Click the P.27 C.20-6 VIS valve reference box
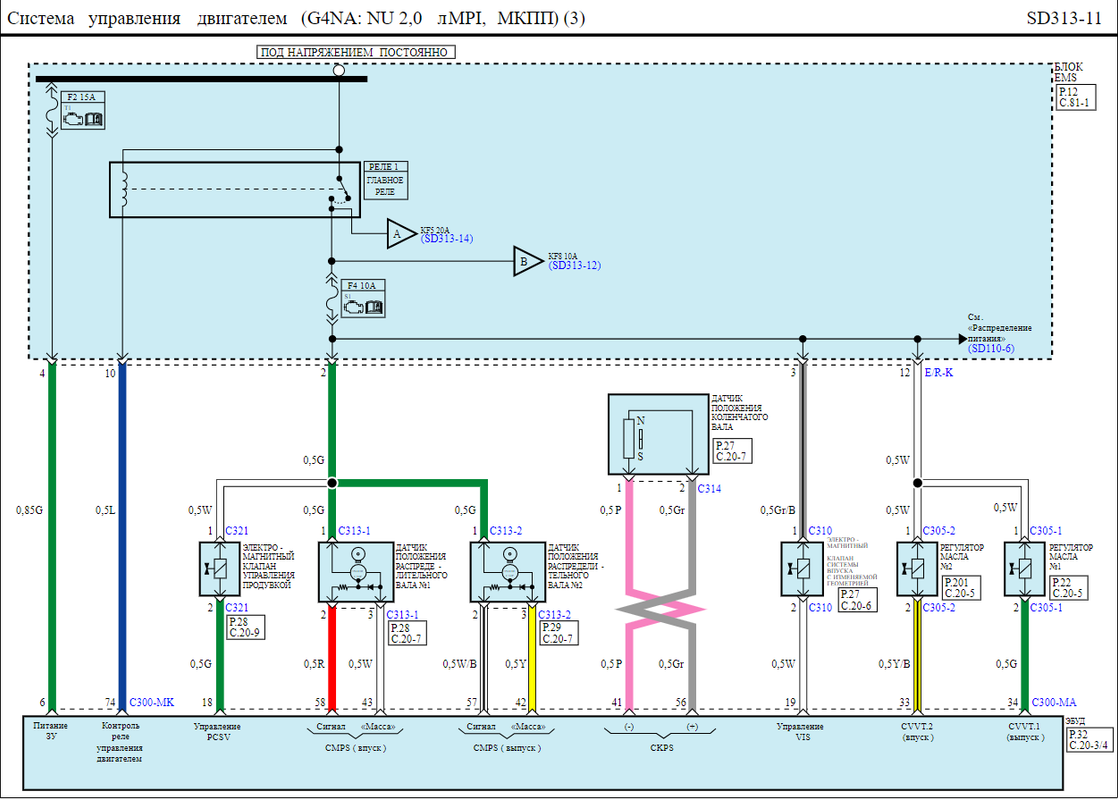The height and width of the screenshot is (800, 1118). [x=856, y=600]
